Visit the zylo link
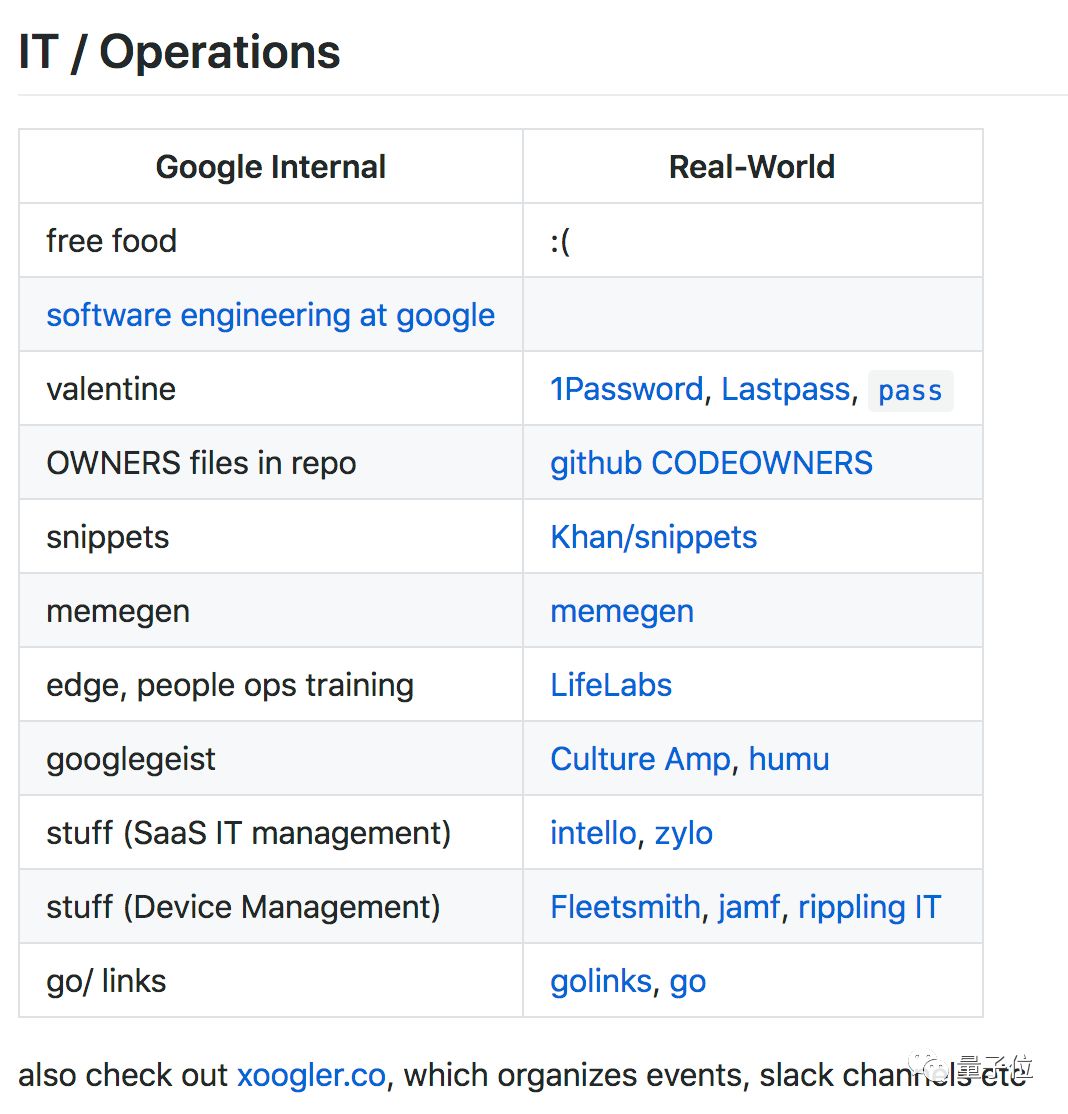 coord(684,835)
